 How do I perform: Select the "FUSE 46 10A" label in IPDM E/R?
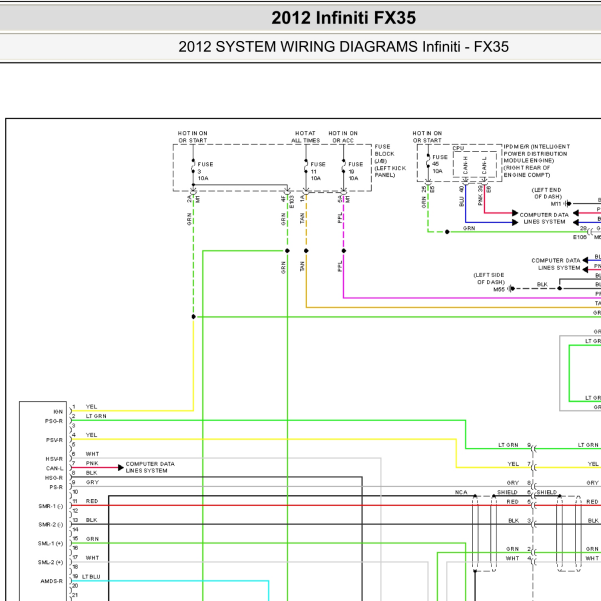click(439, 164)
